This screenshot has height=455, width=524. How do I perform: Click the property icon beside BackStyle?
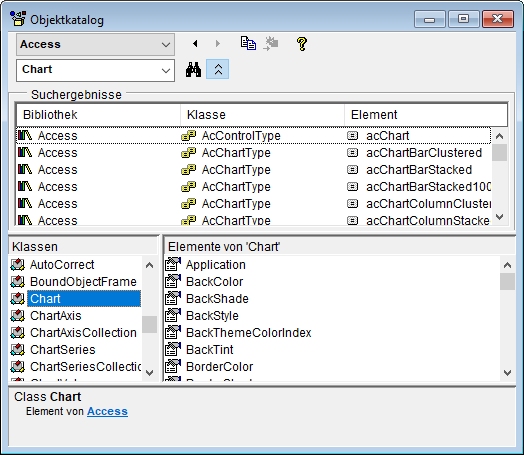[x=173, y=315]
